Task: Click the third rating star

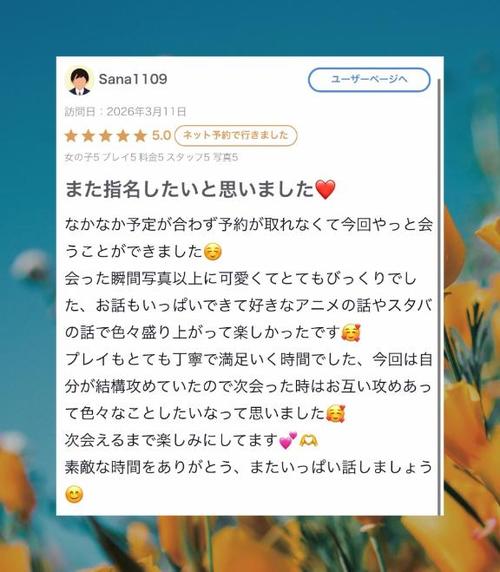Action: 105,136
